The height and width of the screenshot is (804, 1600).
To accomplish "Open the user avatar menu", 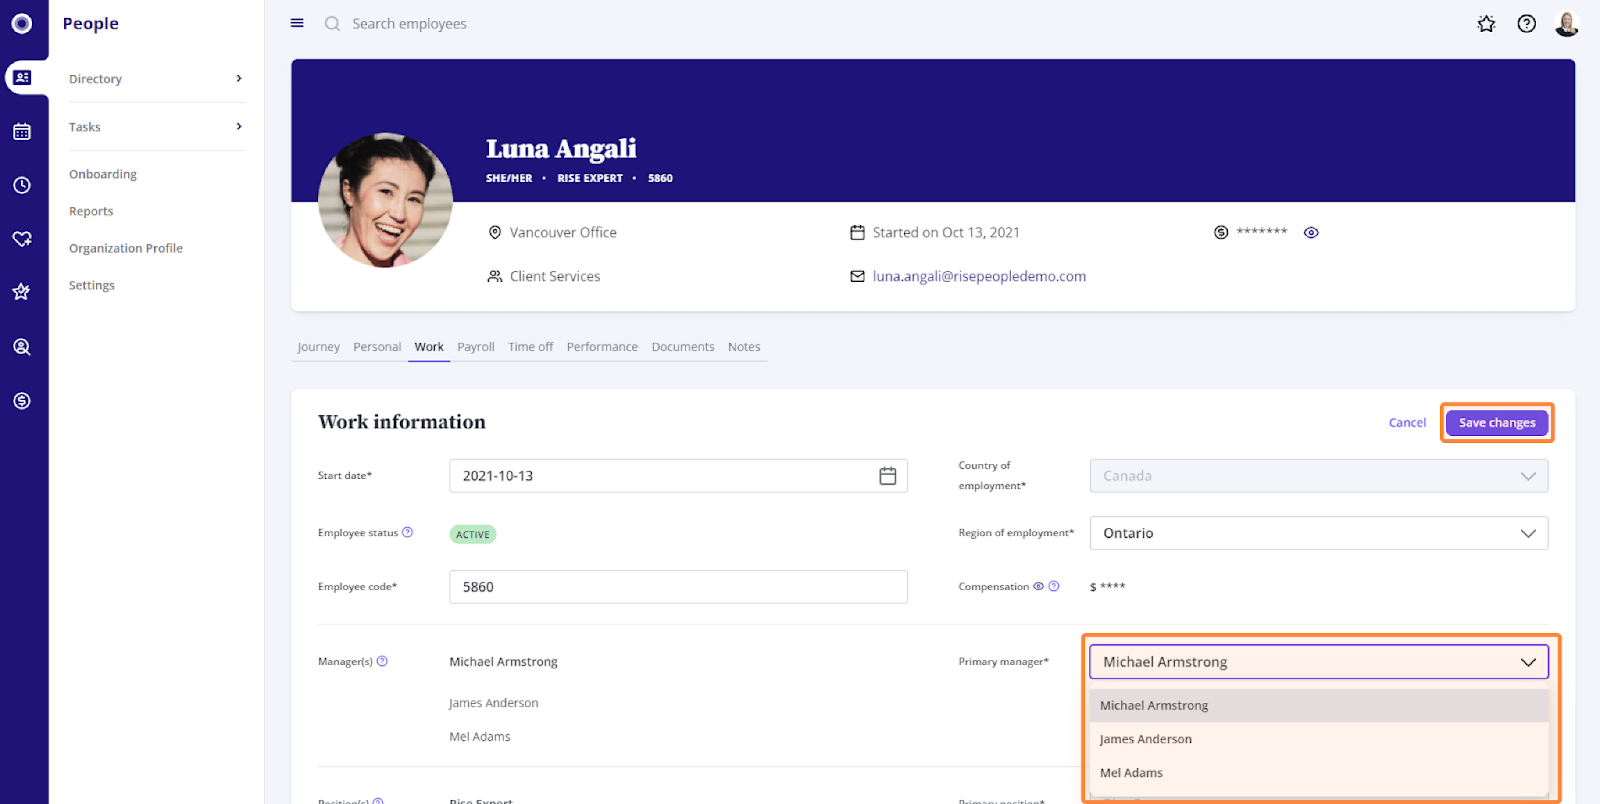I will pos(1567,24).
